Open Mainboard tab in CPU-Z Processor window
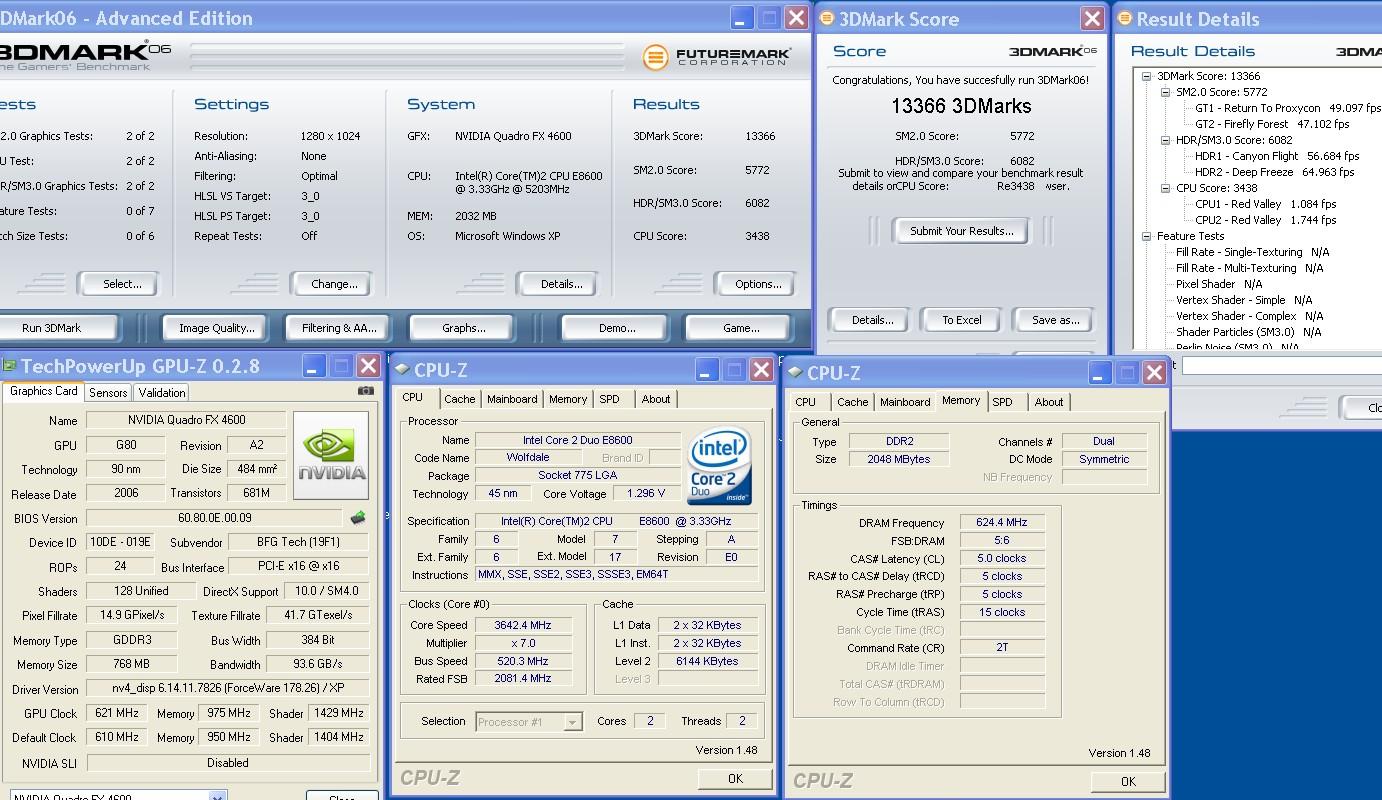The image size is (1382, 800). click(512, 399)
